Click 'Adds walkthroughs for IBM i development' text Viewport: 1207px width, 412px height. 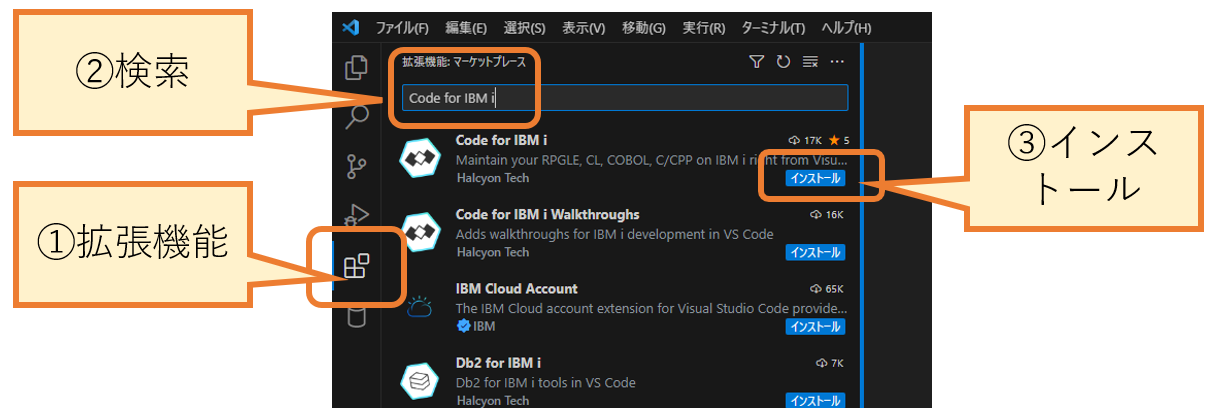[614, 234]
